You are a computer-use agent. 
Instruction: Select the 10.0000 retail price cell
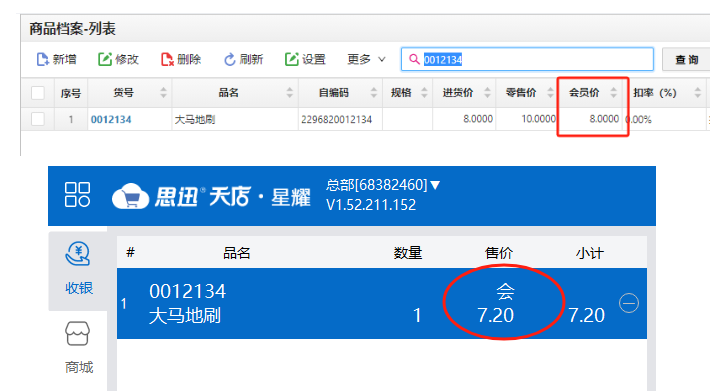(x=526, y=119)
